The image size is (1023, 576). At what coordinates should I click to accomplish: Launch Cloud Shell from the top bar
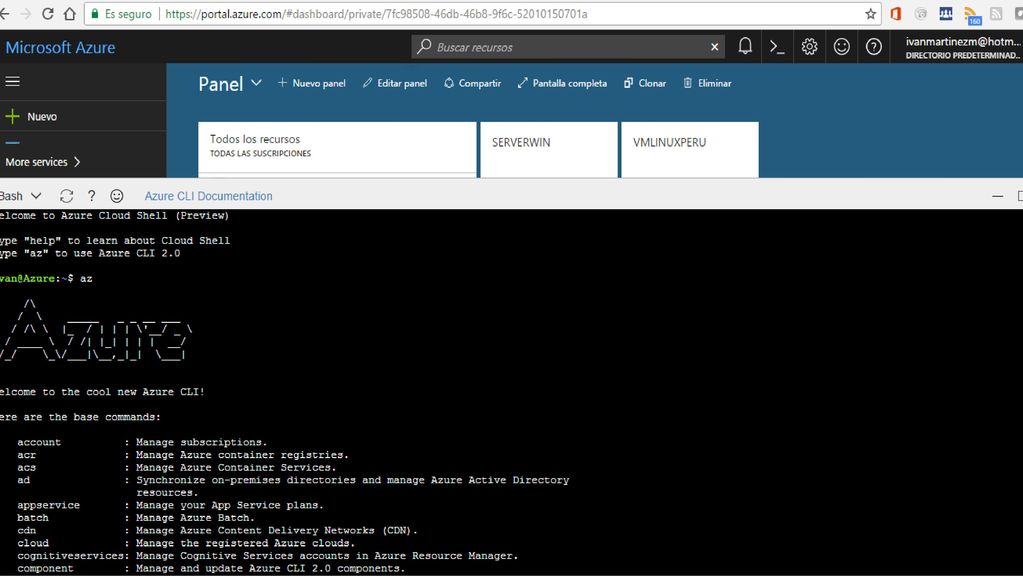tap(777, 47)
